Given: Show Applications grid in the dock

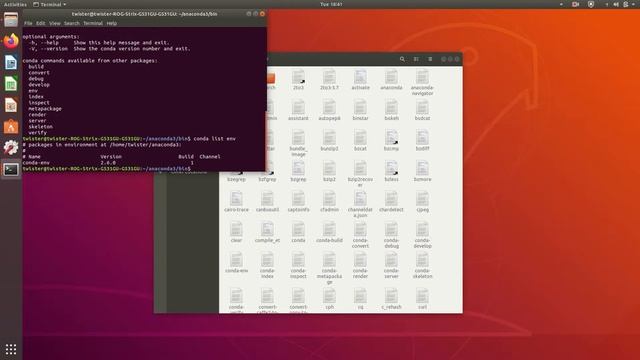Looking at the screenshot, I should click(11, 349).
